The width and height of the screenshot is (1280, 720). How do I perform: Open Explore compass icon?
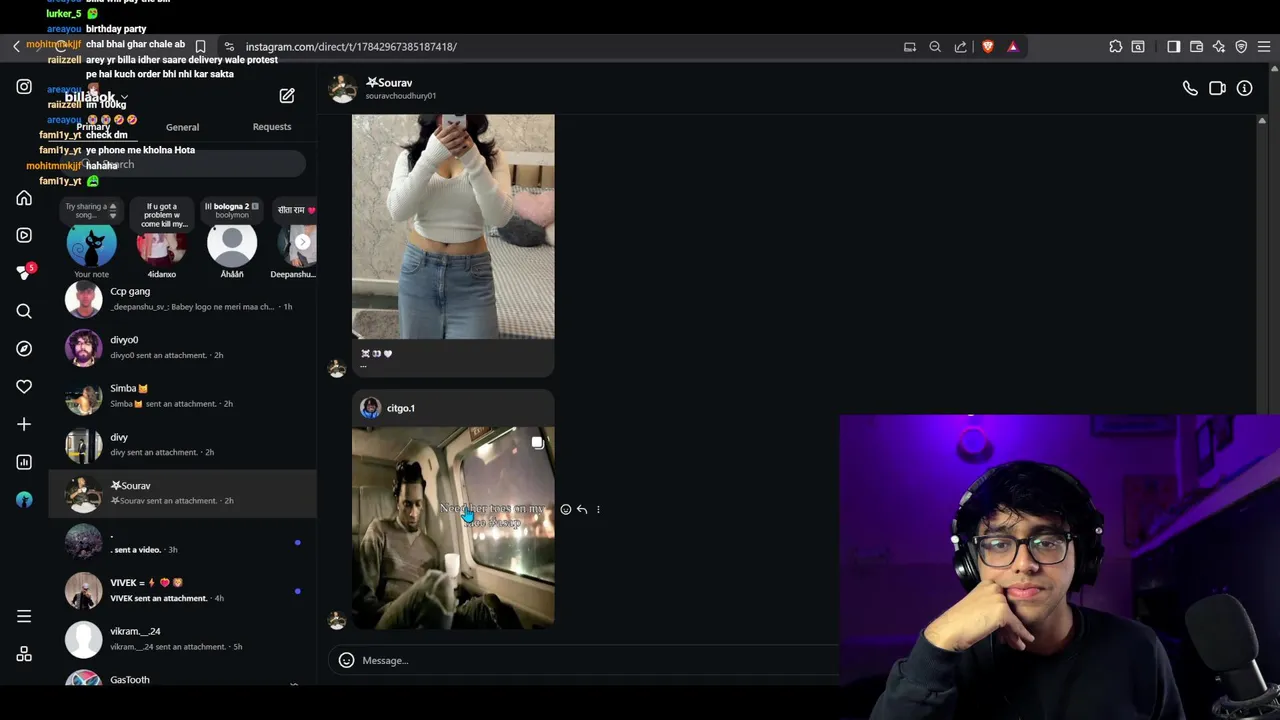[24, 349]
